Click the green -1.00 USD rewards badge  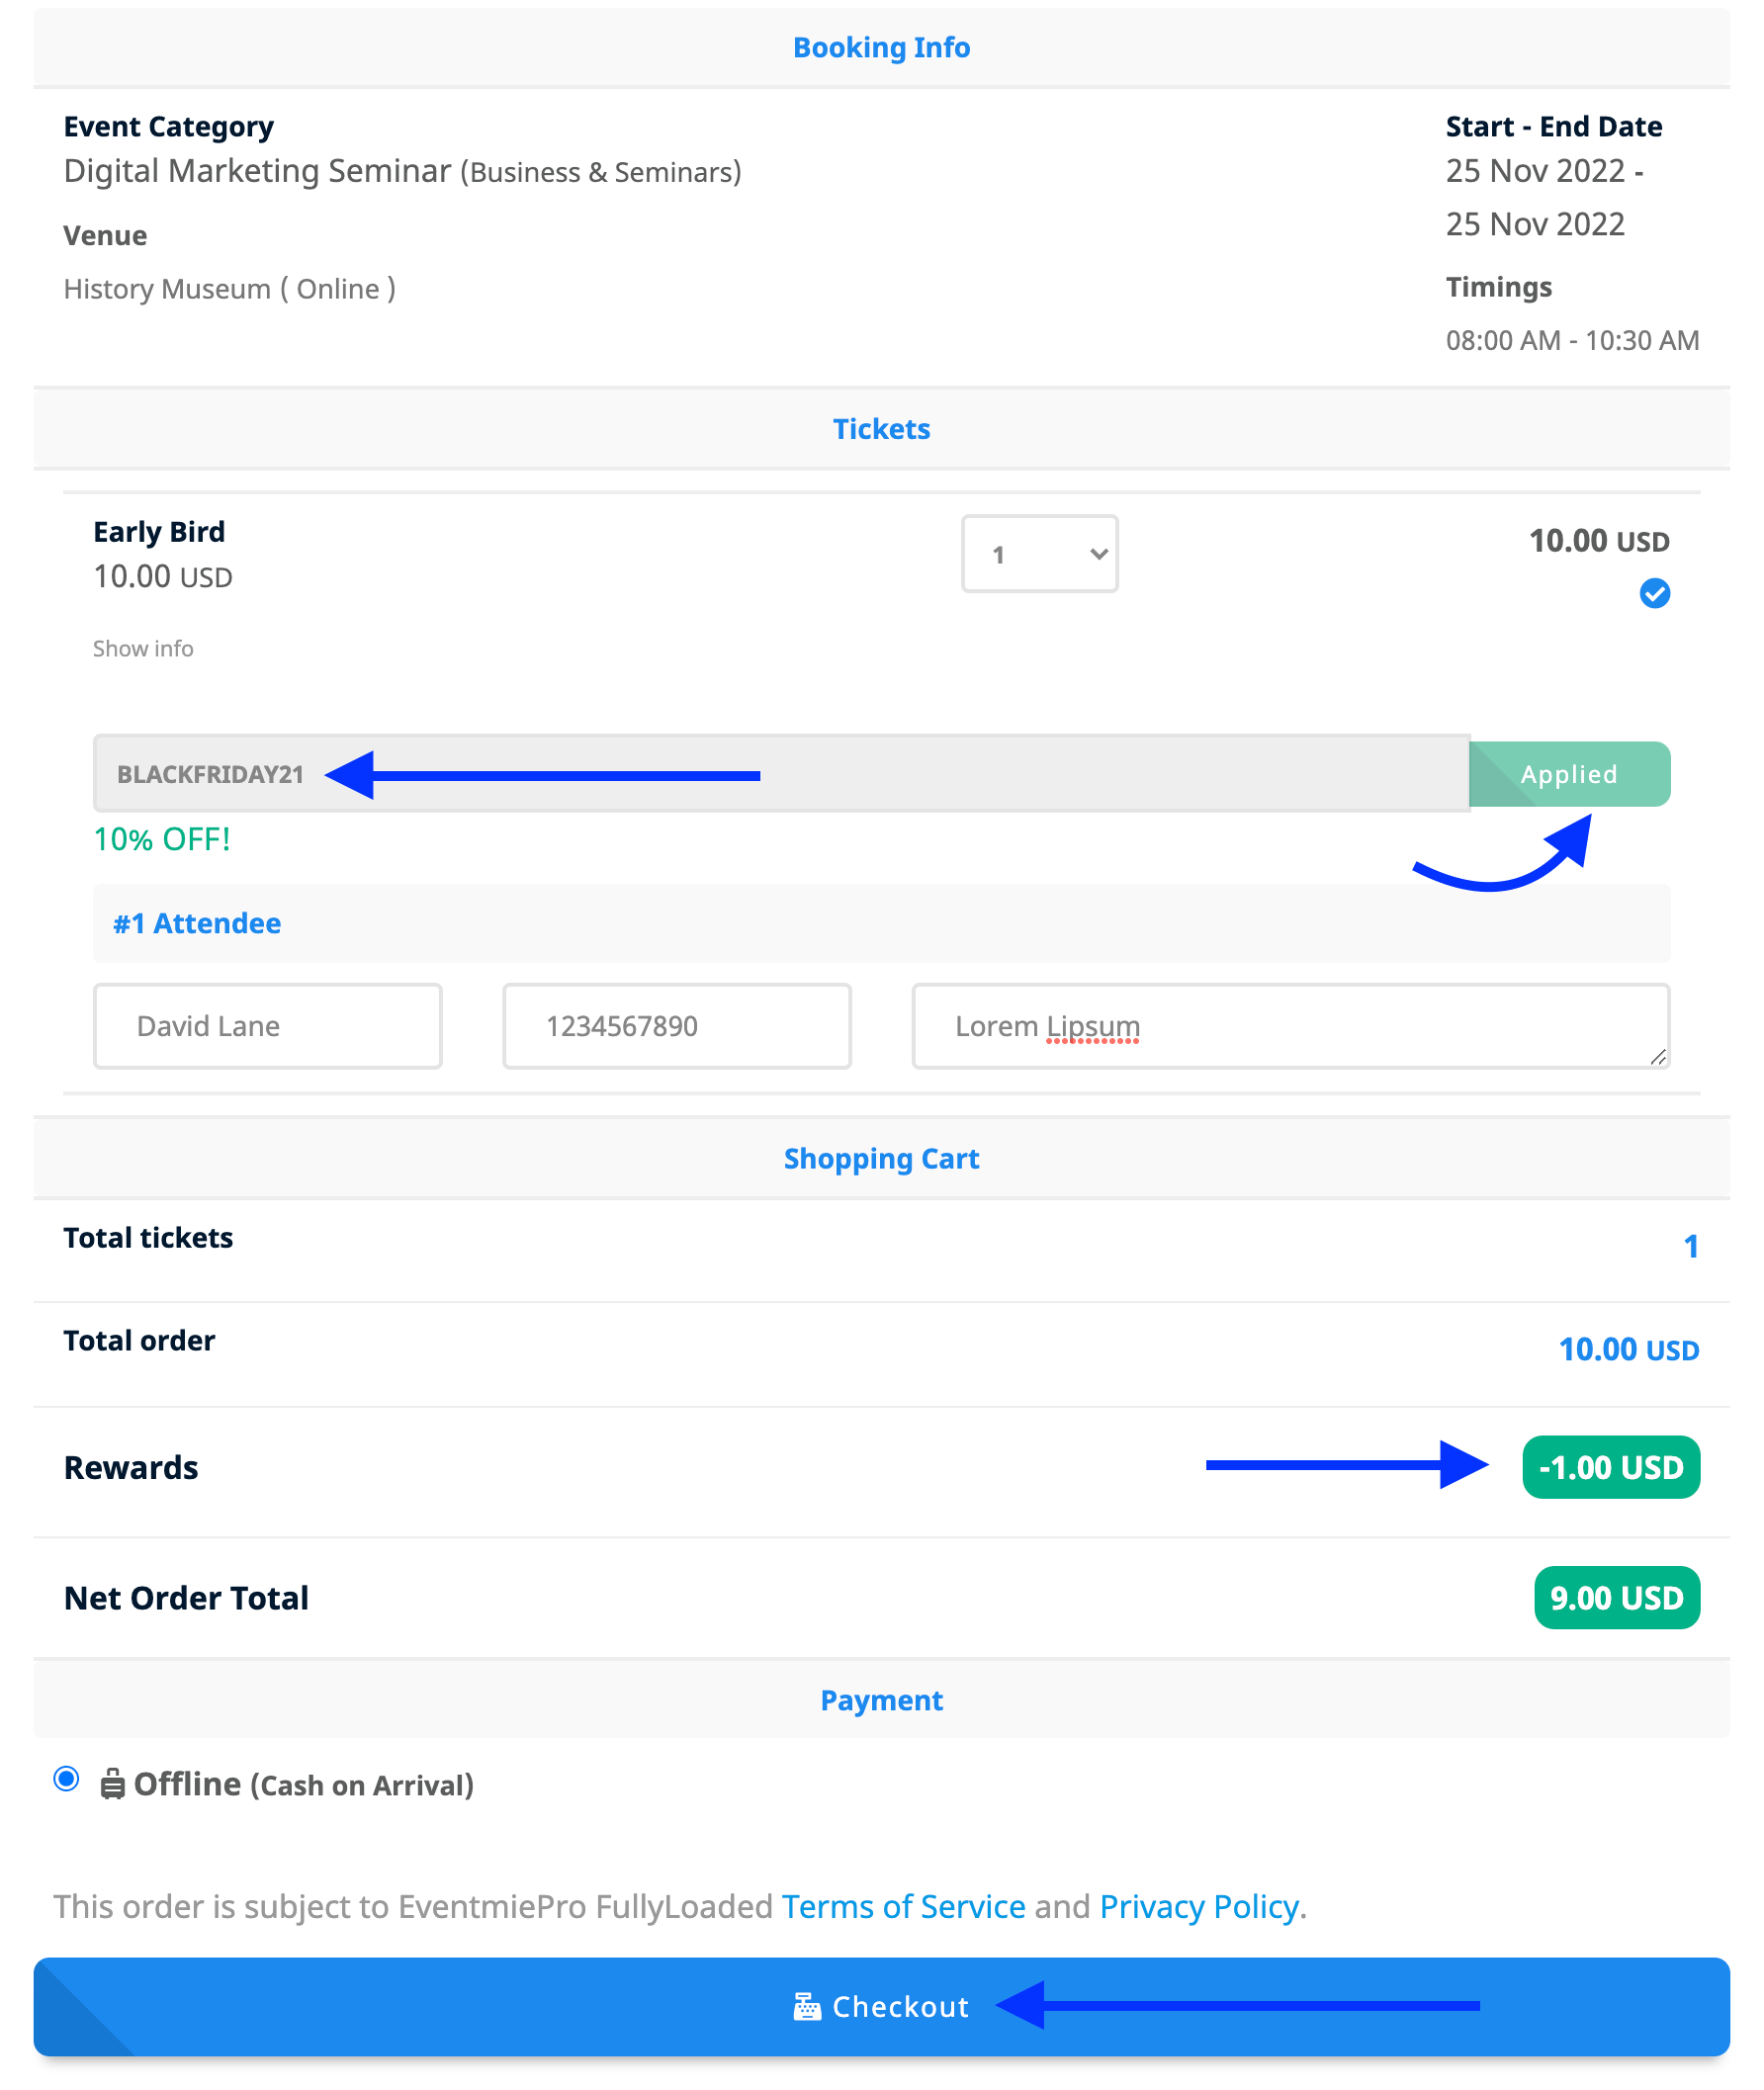click(1610, 1467)
